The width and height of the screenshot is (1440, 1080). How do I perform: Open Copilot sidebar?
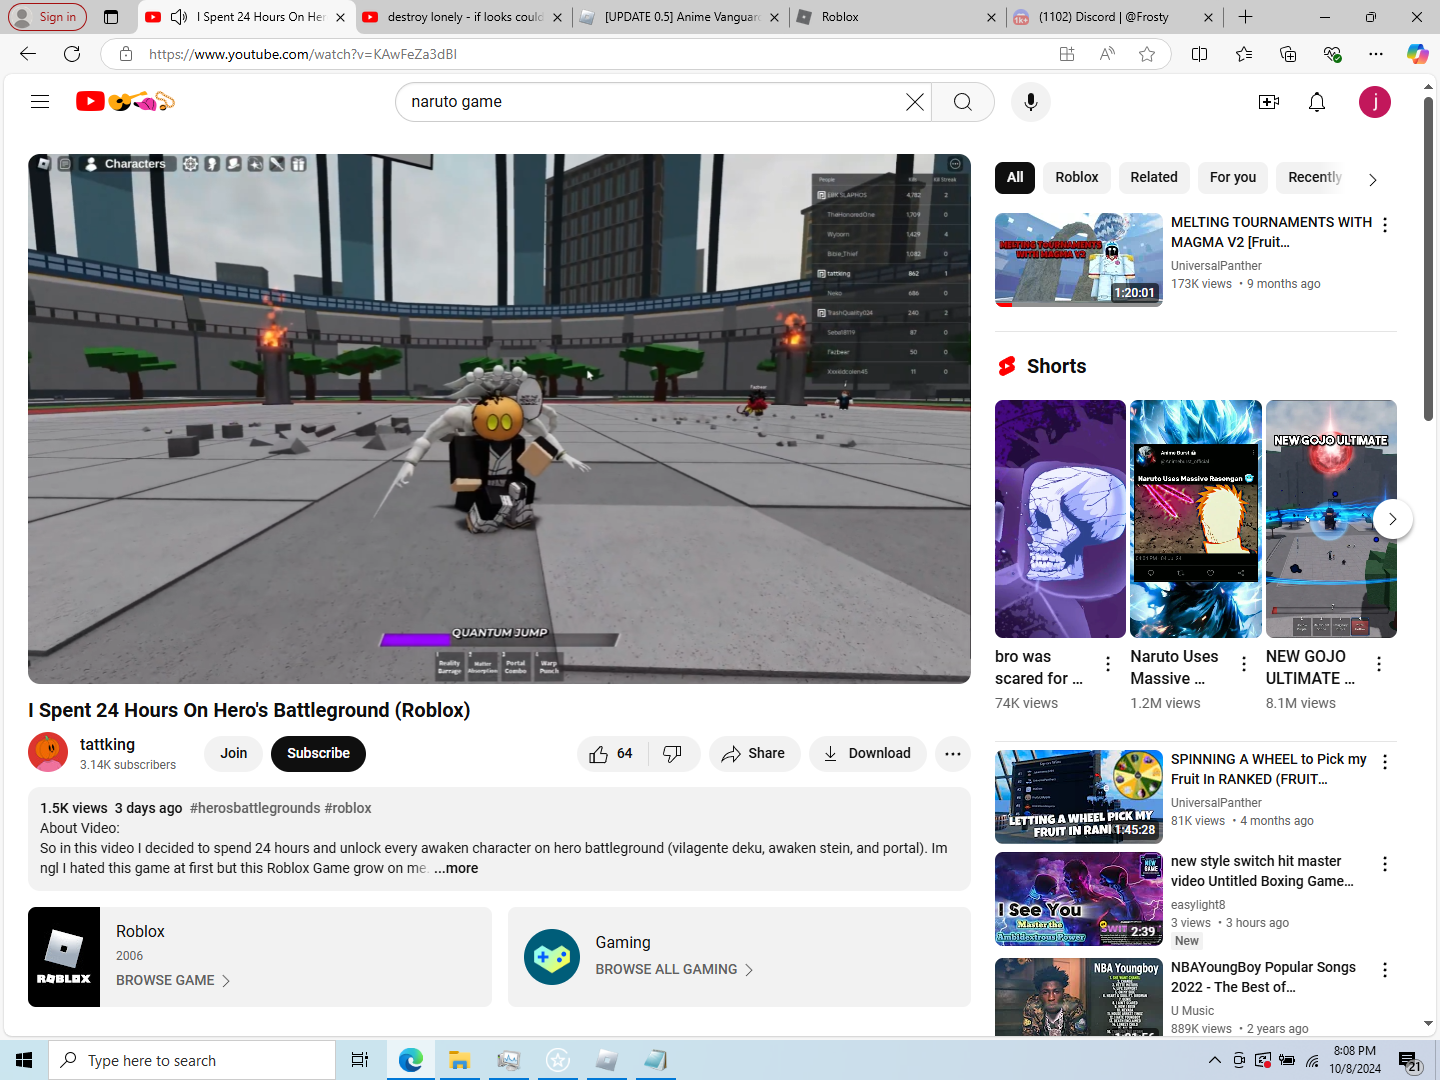1418,54
